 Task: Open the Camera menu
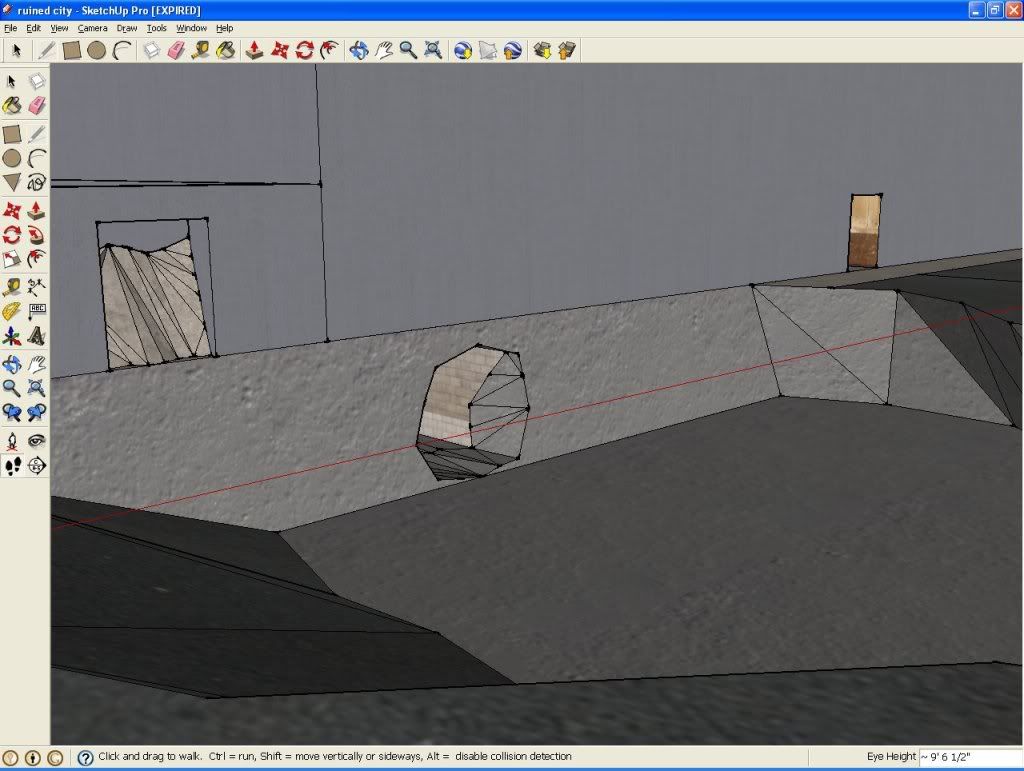(x=93, y=28)
